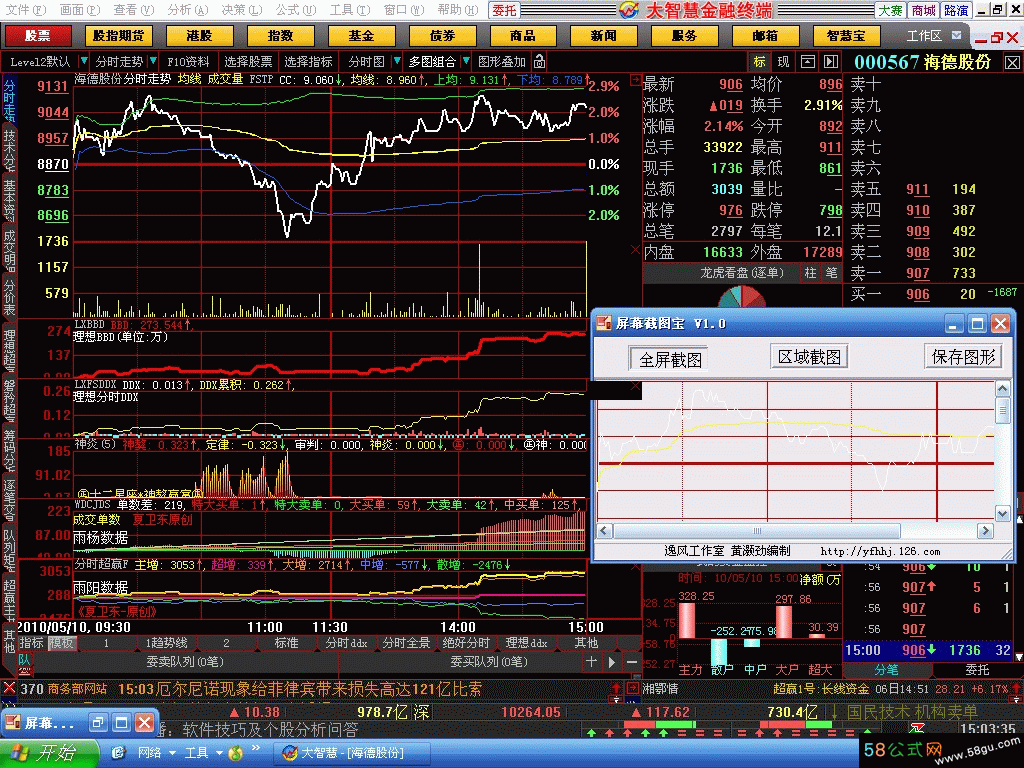Click 图形叠加 in the toolbar
This screenshot has width=1024, height=768.
click(502, 61)
